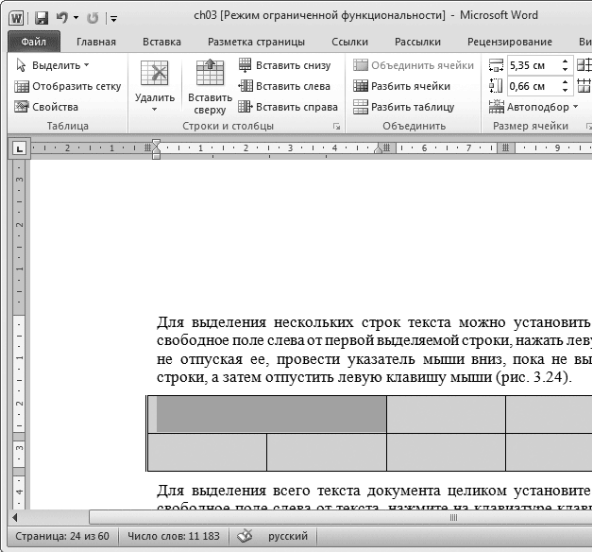Click the Удалить table icon
The width and height of the screenshot is (592, 552).
coord(154,73)
